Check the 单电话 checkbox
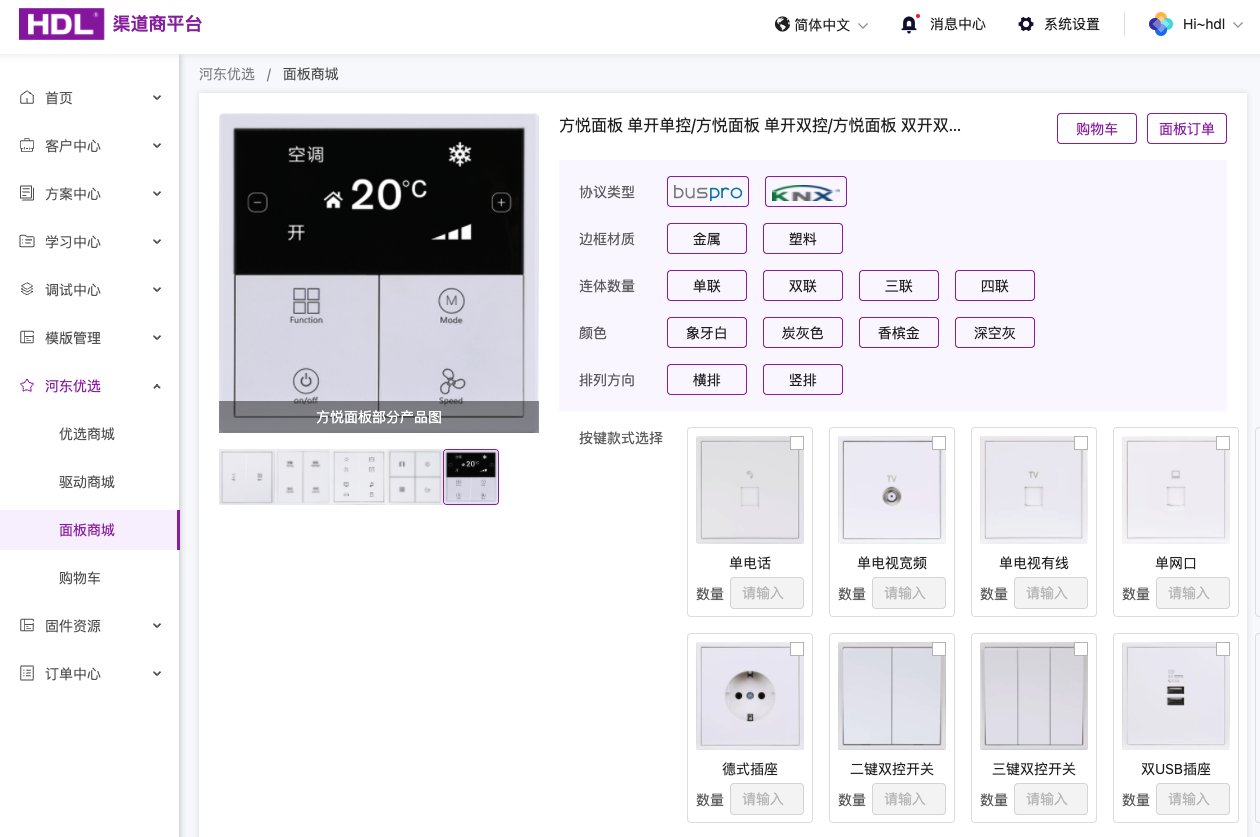The image size is (1260, 837). (x=797, y=443)
